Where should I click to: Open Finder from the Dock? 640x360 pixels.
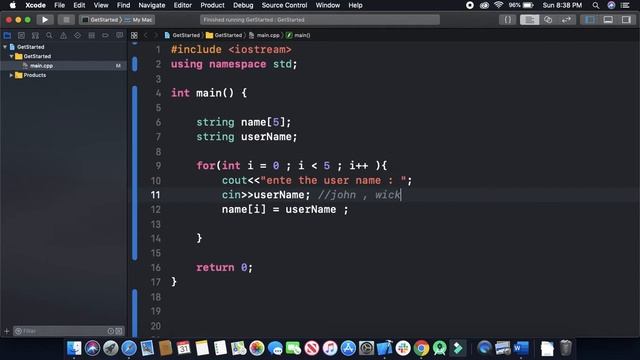74,348
